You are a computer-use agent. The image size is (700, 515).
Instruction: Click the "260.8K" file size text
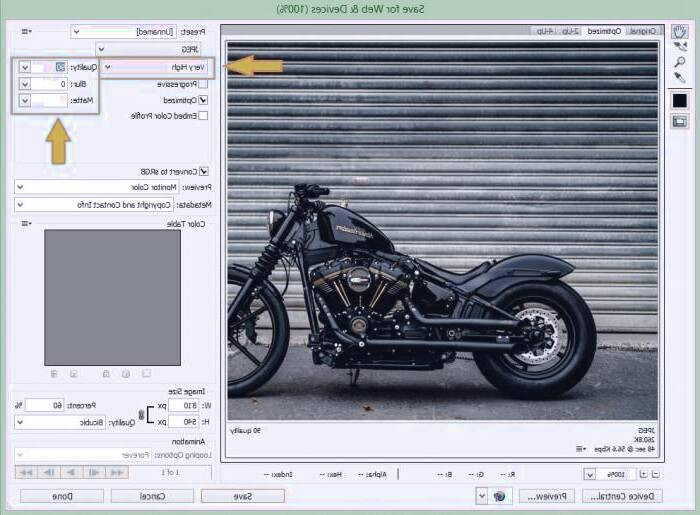point(645,440)
